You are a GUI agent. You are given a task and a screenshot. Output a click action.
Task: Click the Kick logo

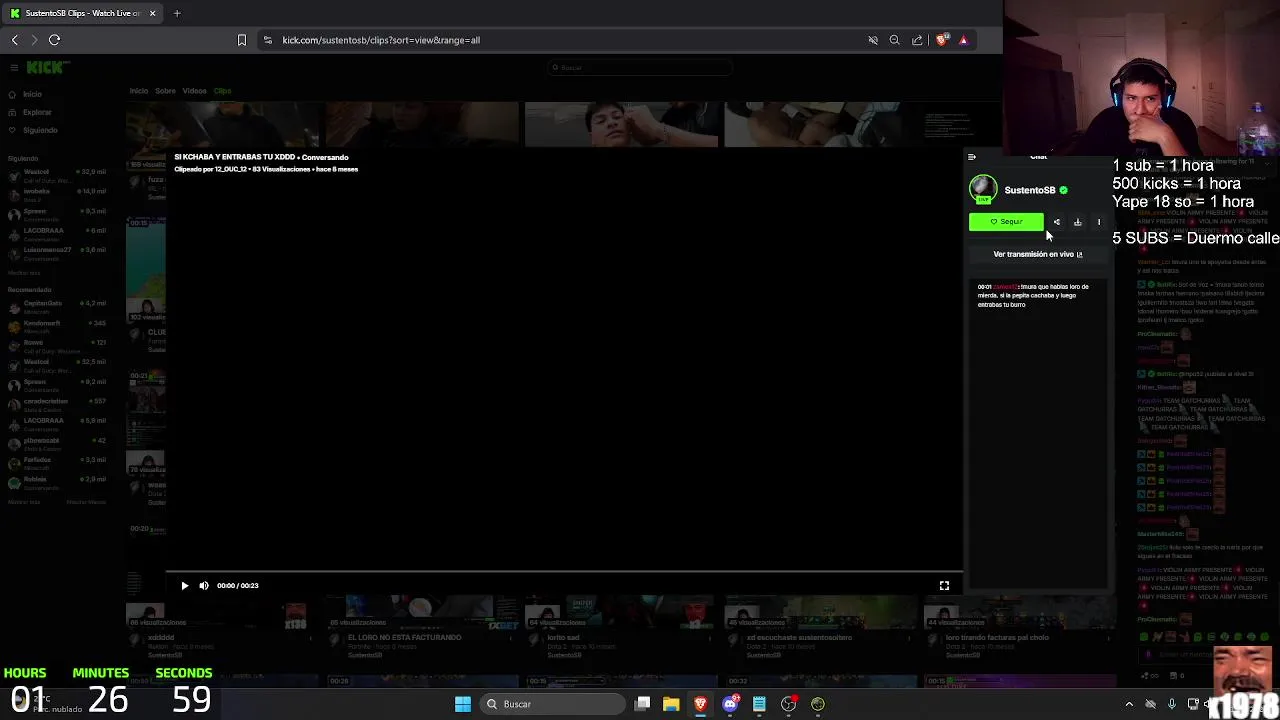46,67
